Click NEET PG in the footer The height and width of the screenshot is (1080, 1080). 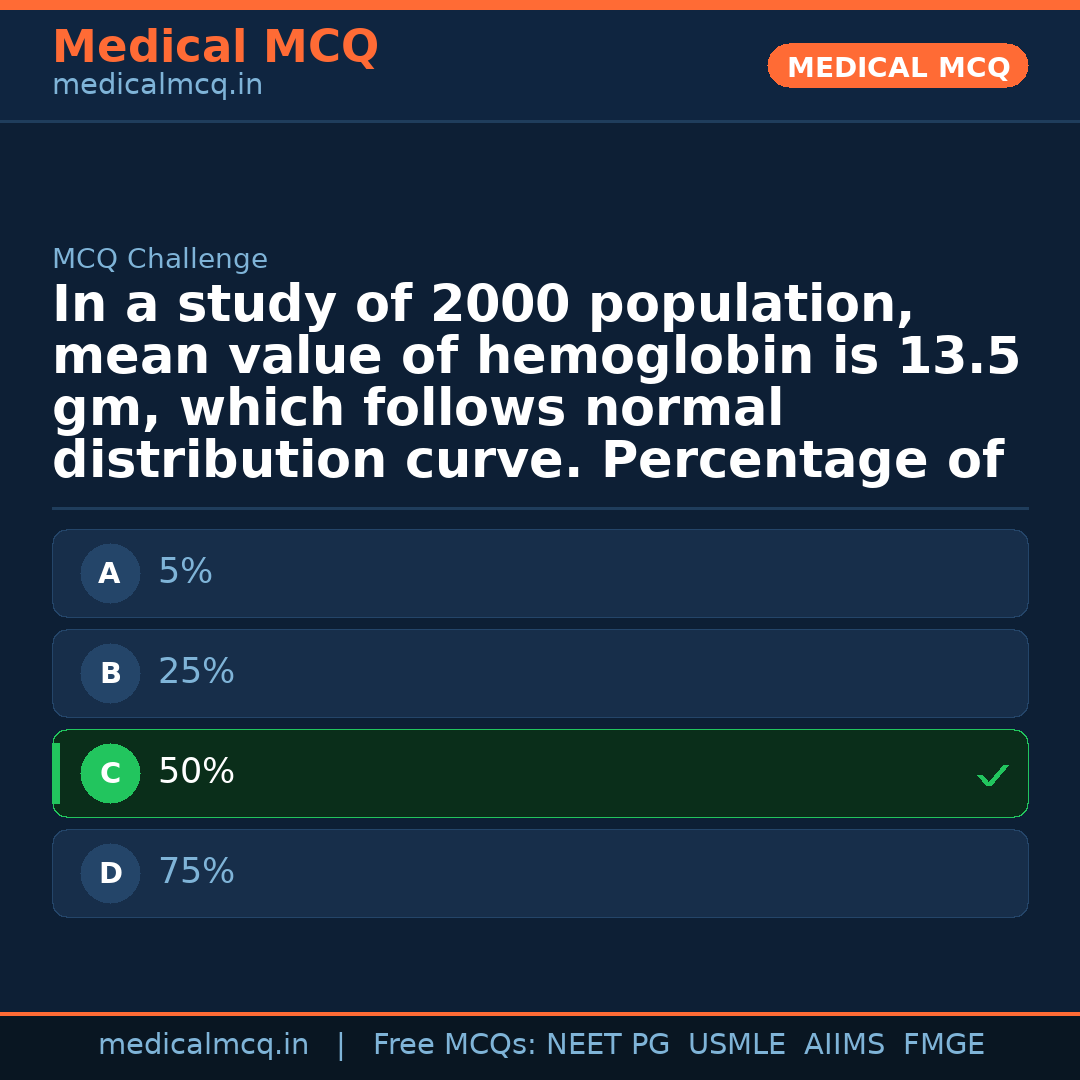coord(608,1045)
